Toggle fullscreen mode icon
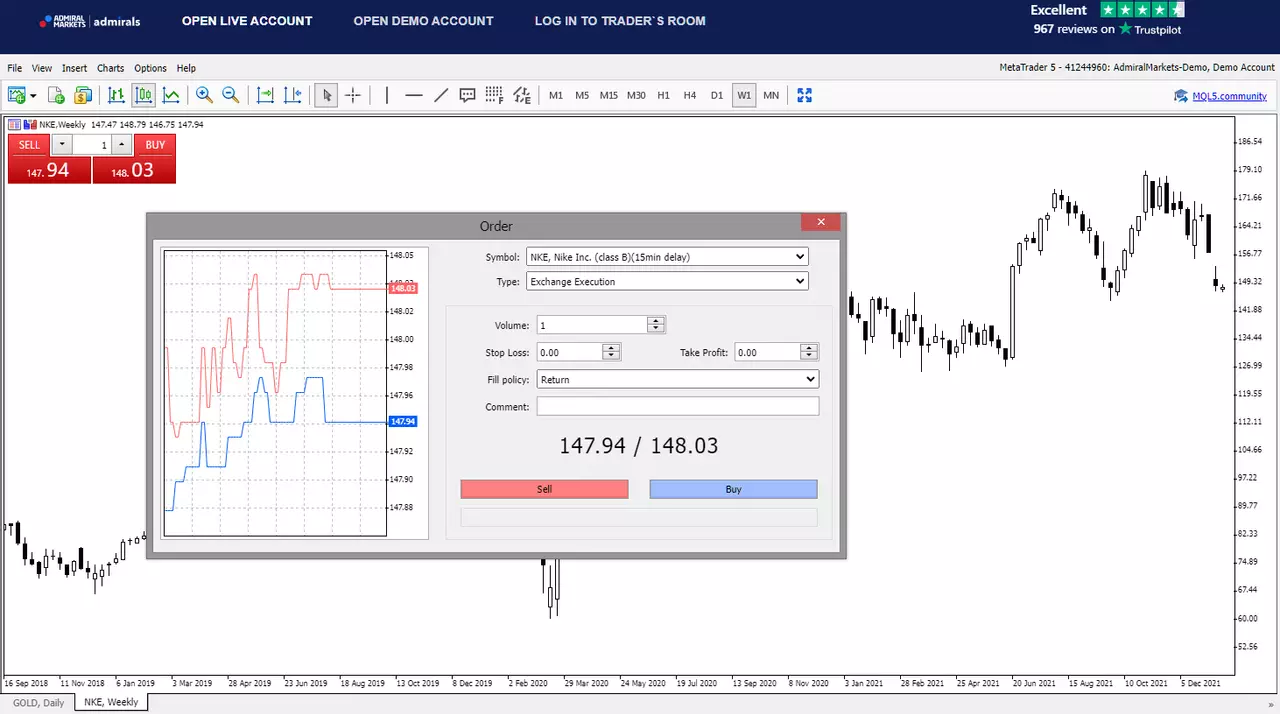 [x=804, y=95]
